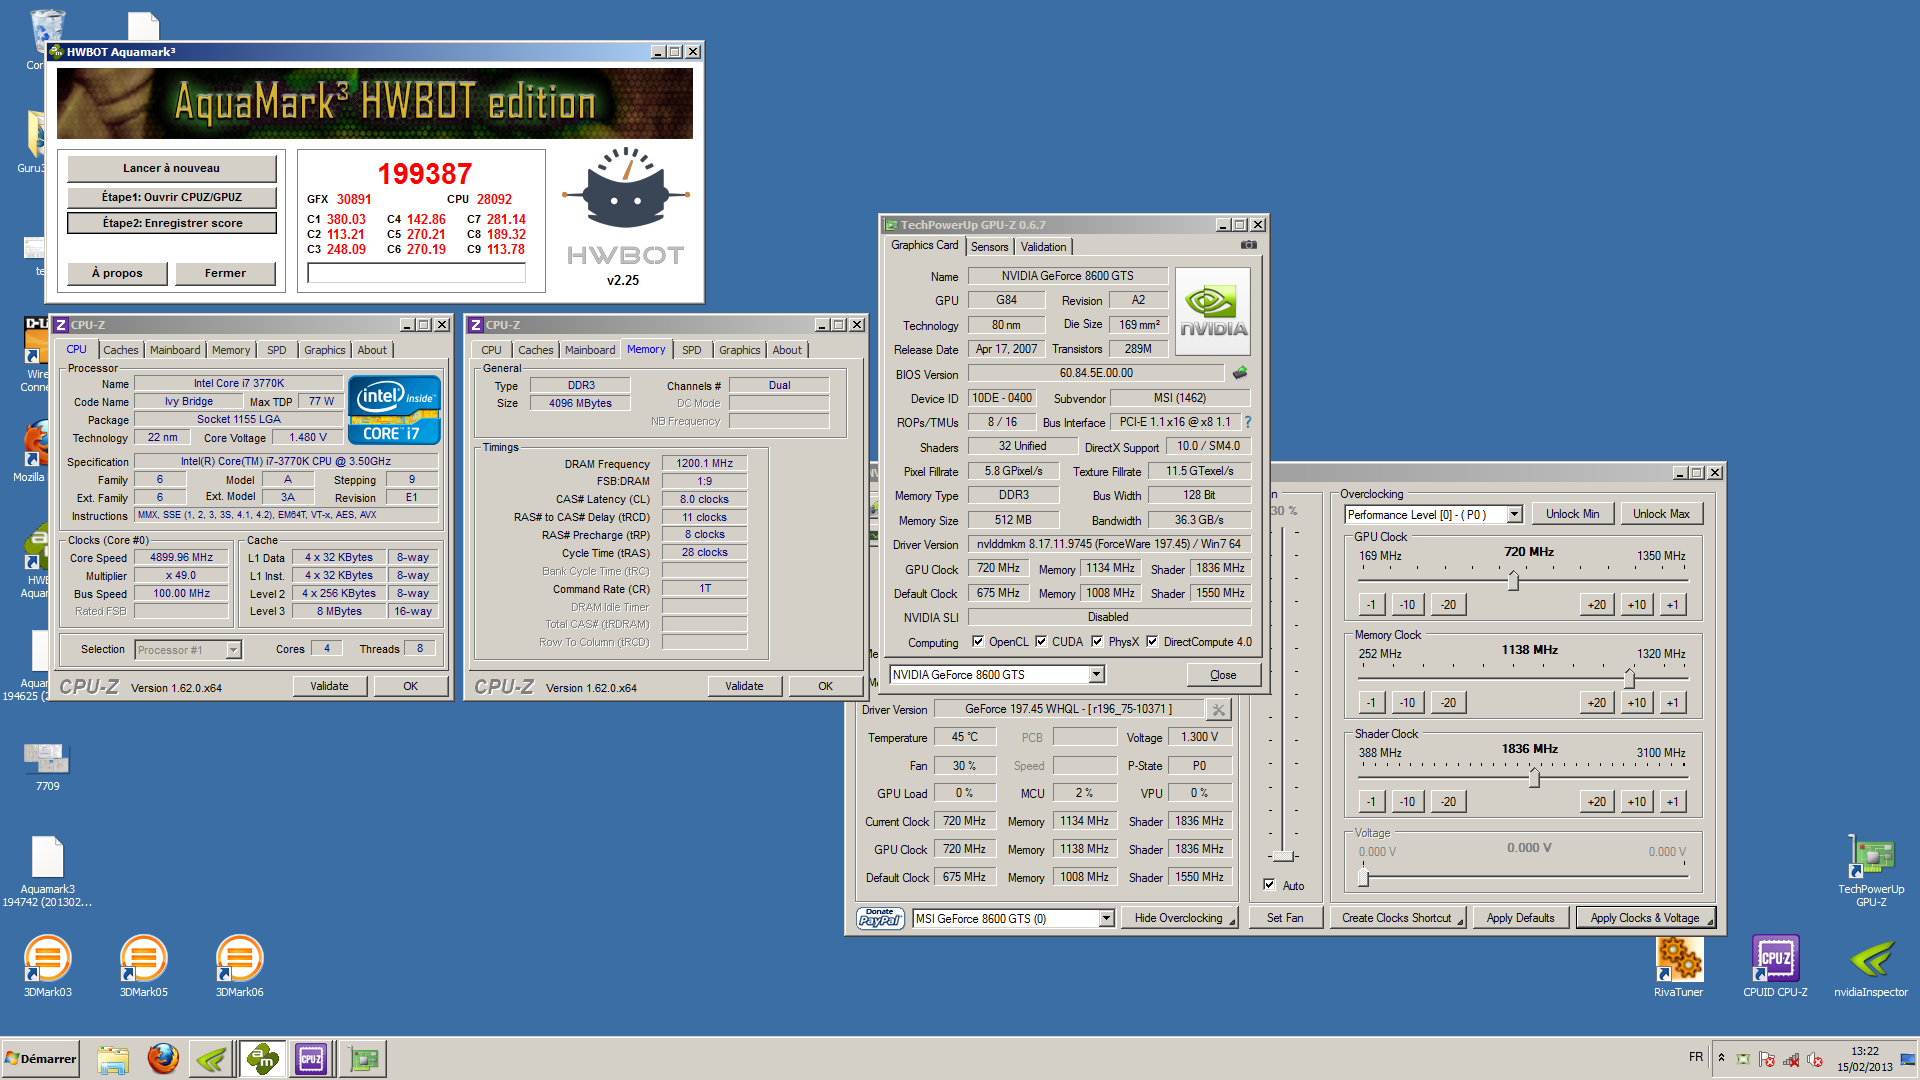Open the 7709 desktop file
The height and width of the screenshot is (1080, 1920).
pyautogui.click(x=47, y=766)
